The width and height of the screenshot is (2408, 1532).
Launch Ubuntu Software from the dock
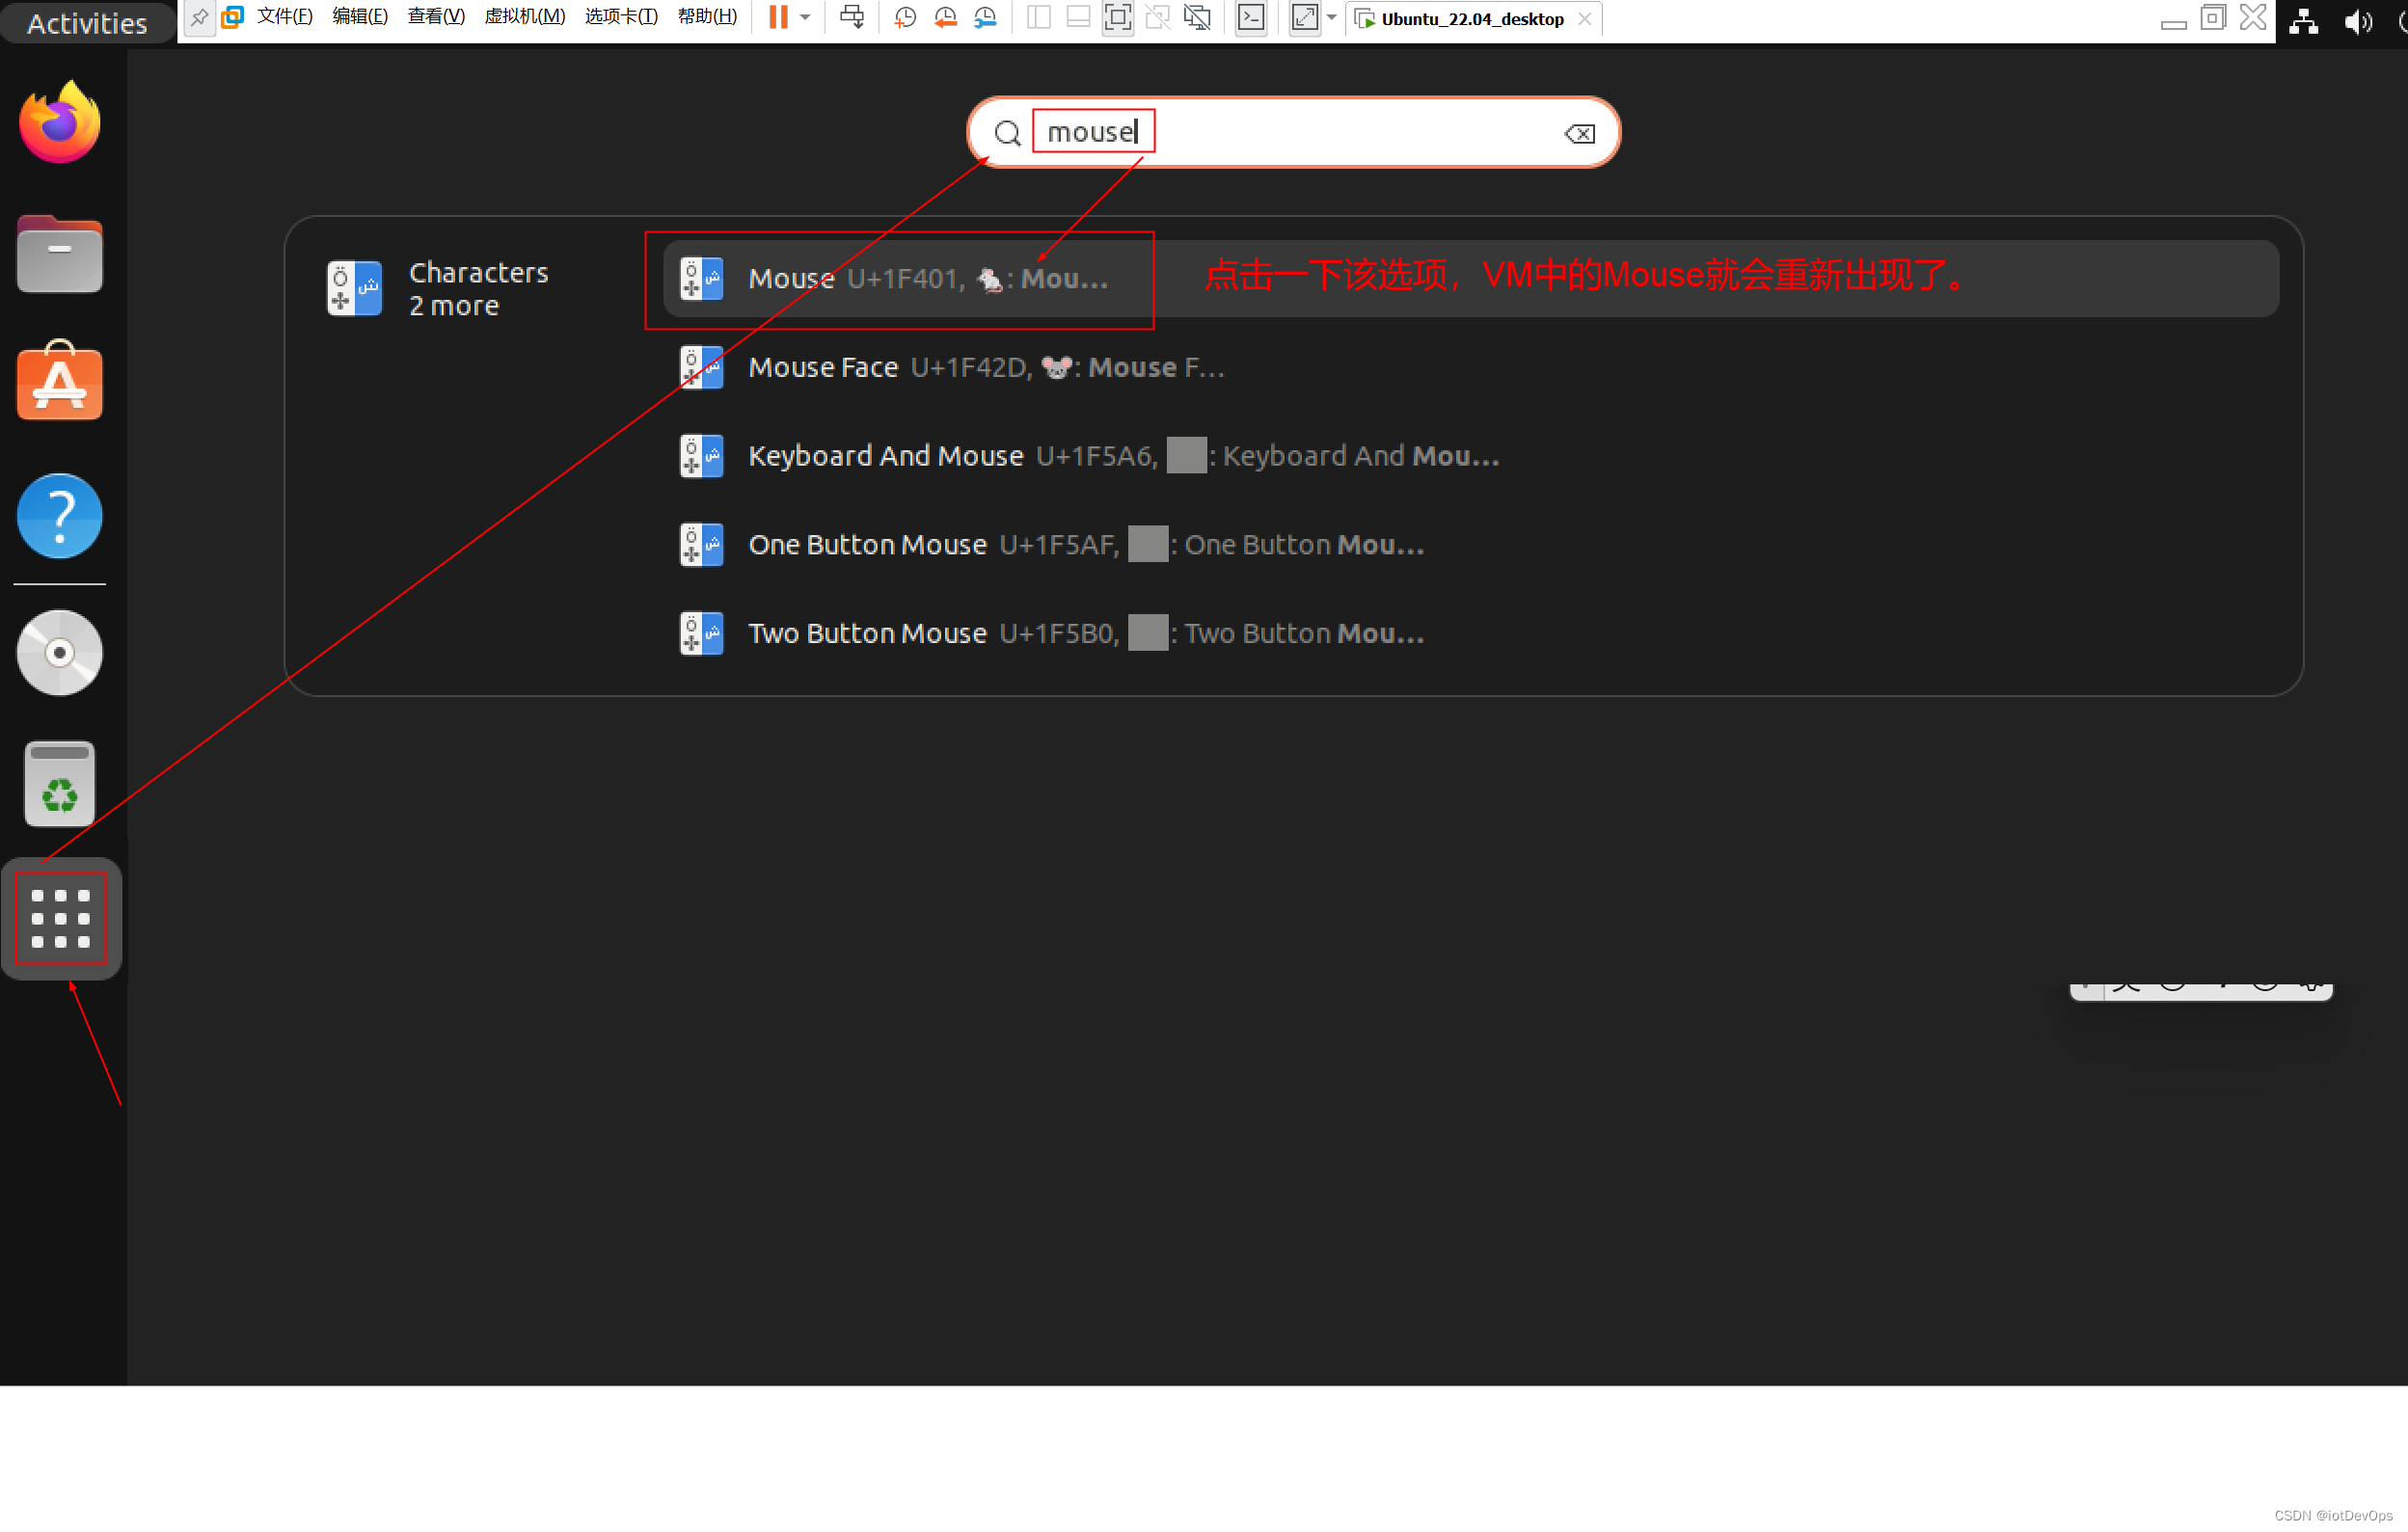pyautogui.click(x=60, y=383)
